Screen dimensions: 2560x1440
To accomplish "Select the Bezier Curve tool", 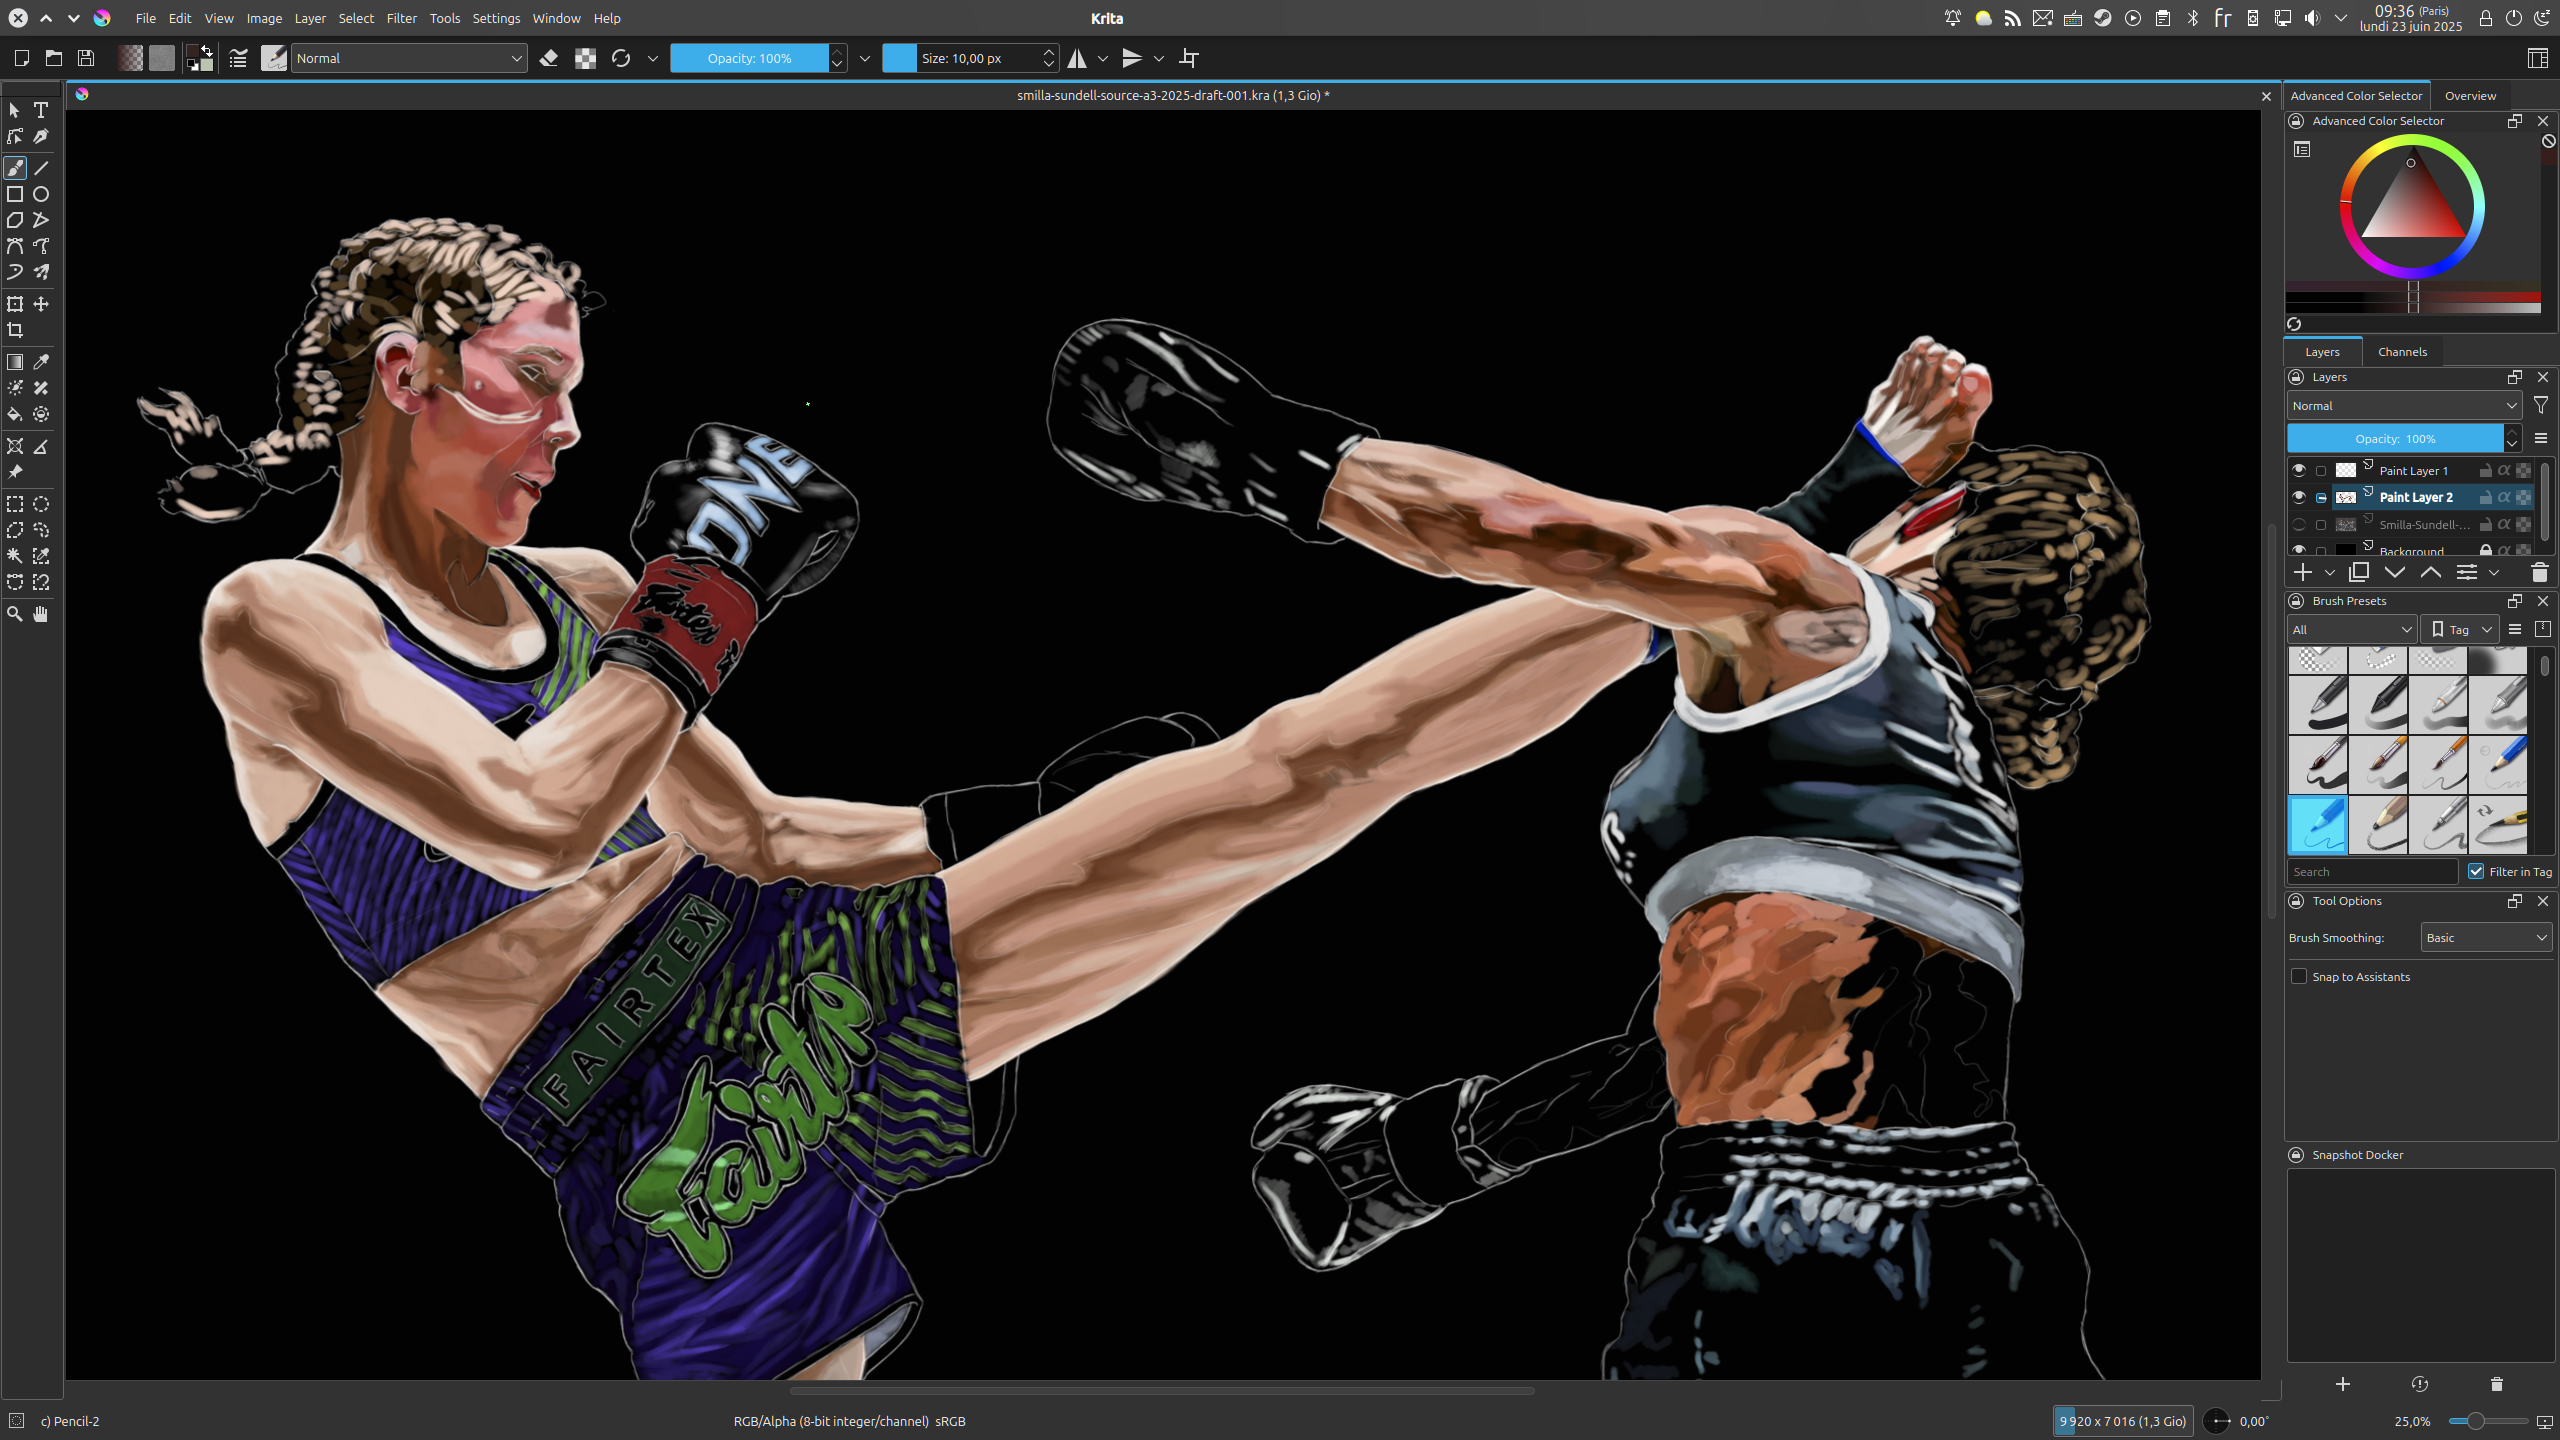I will coord(15,246).
